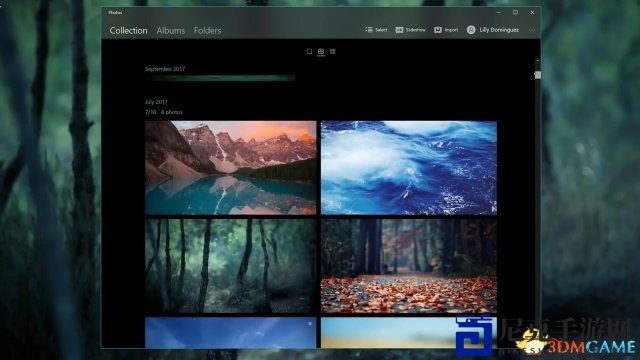Click the Select button in toolbar
Viewport: 640px width, 360px height.
(376, 30)
